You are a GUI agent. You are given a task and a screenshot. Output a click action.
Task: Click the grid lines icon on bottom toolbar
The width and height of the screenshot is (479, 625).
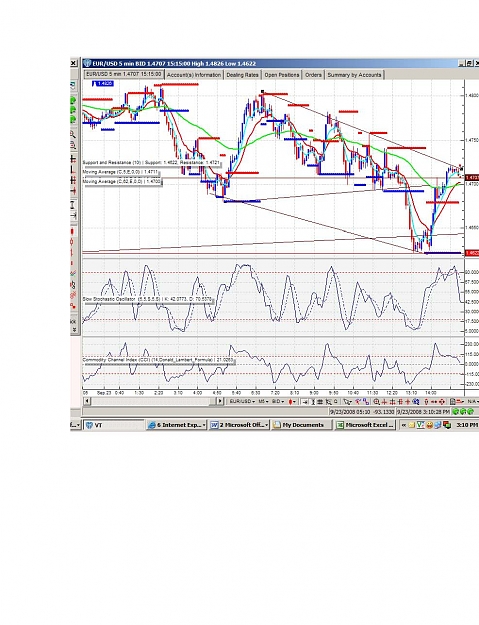tap(320, 401)
